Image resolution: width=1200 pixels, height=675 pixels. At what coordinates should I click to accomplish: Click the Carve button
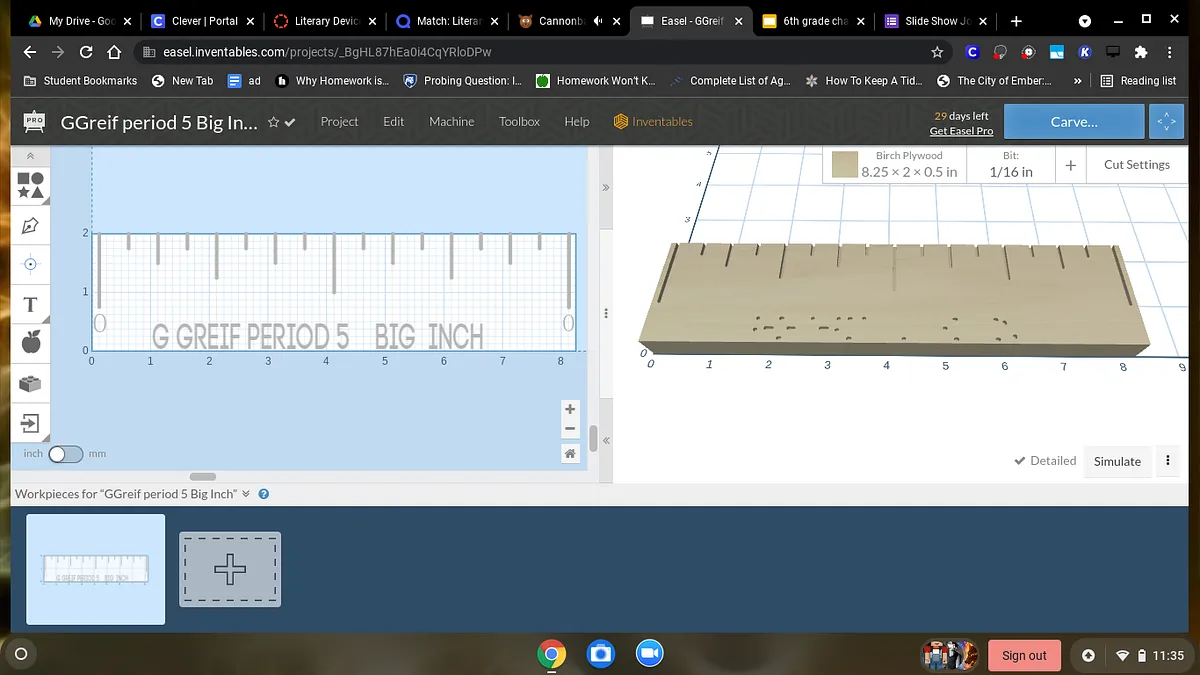point(1074,122)
